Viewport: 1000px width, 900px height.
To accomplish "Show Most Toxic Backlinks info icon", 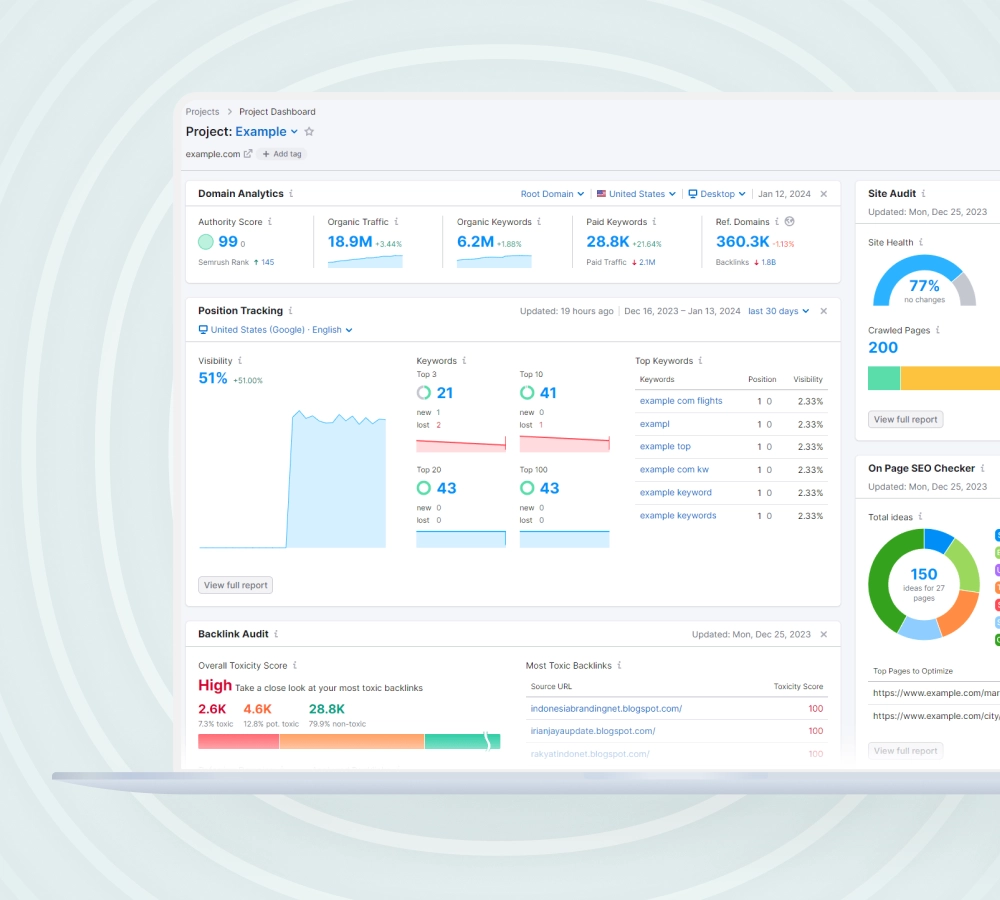I will [619, 665].
